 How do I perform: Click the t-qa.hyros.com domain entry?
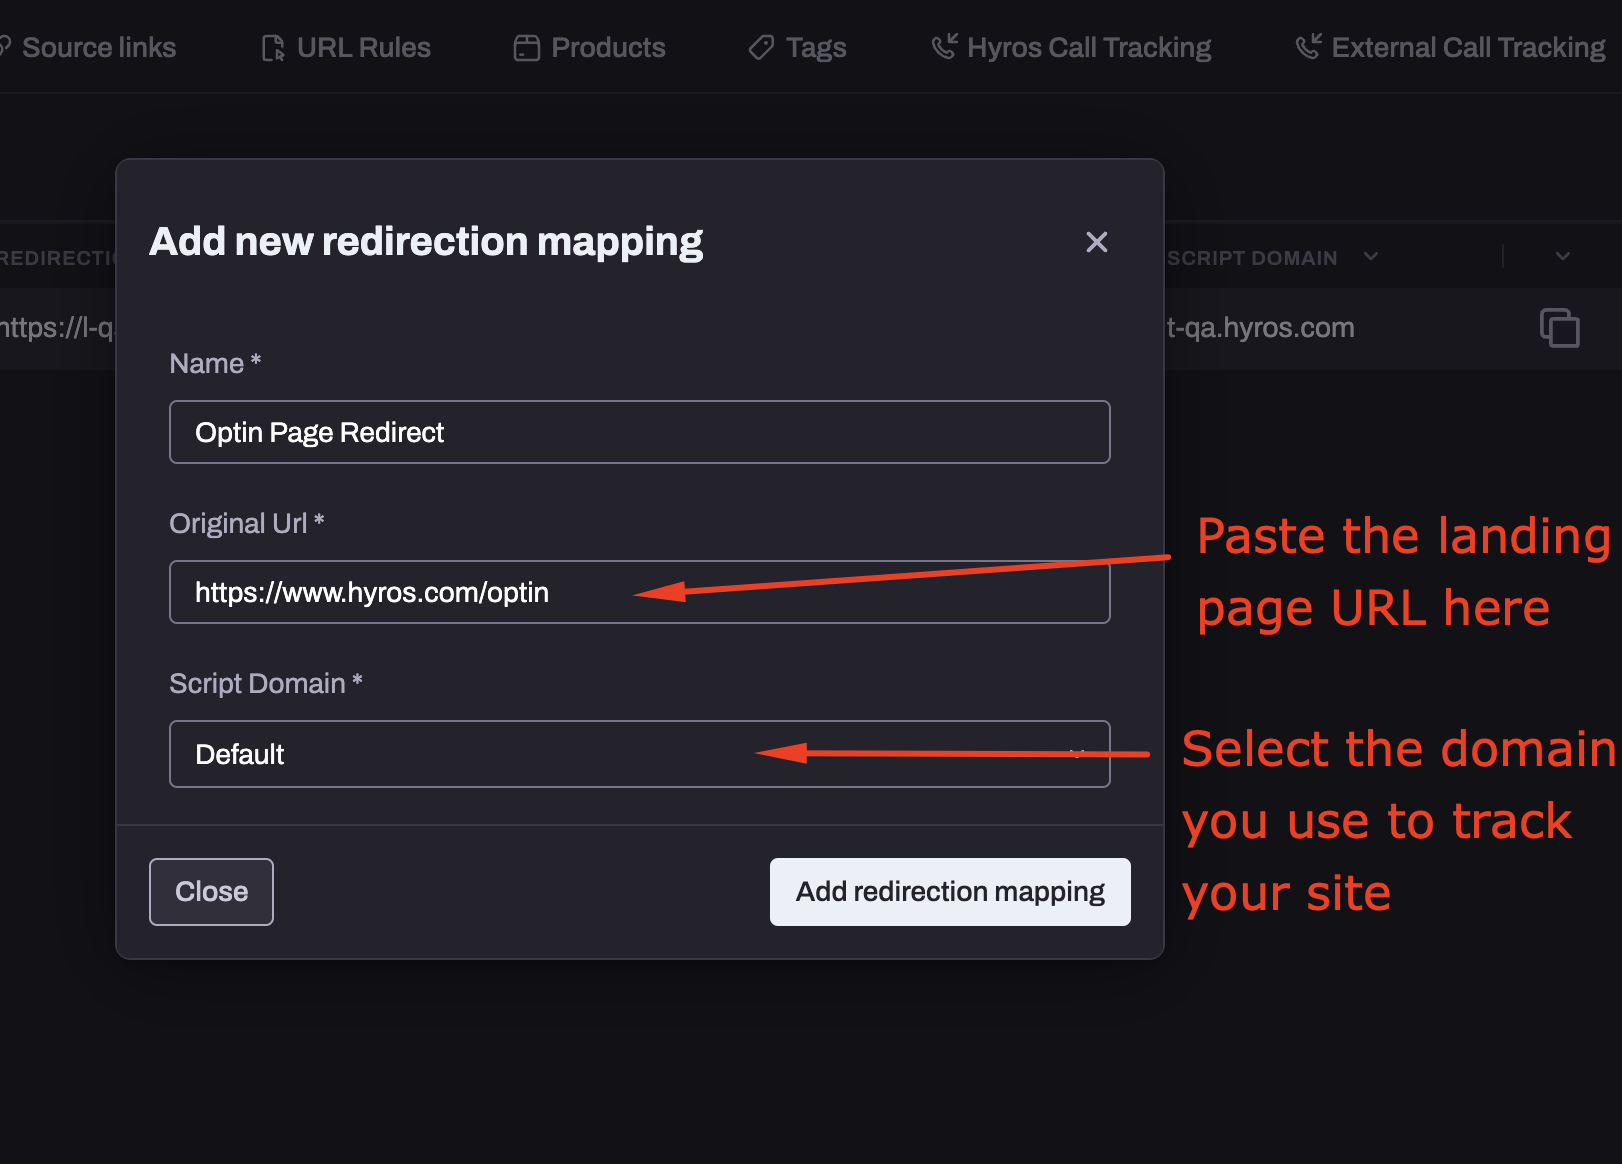click(x=1257, y=328)
